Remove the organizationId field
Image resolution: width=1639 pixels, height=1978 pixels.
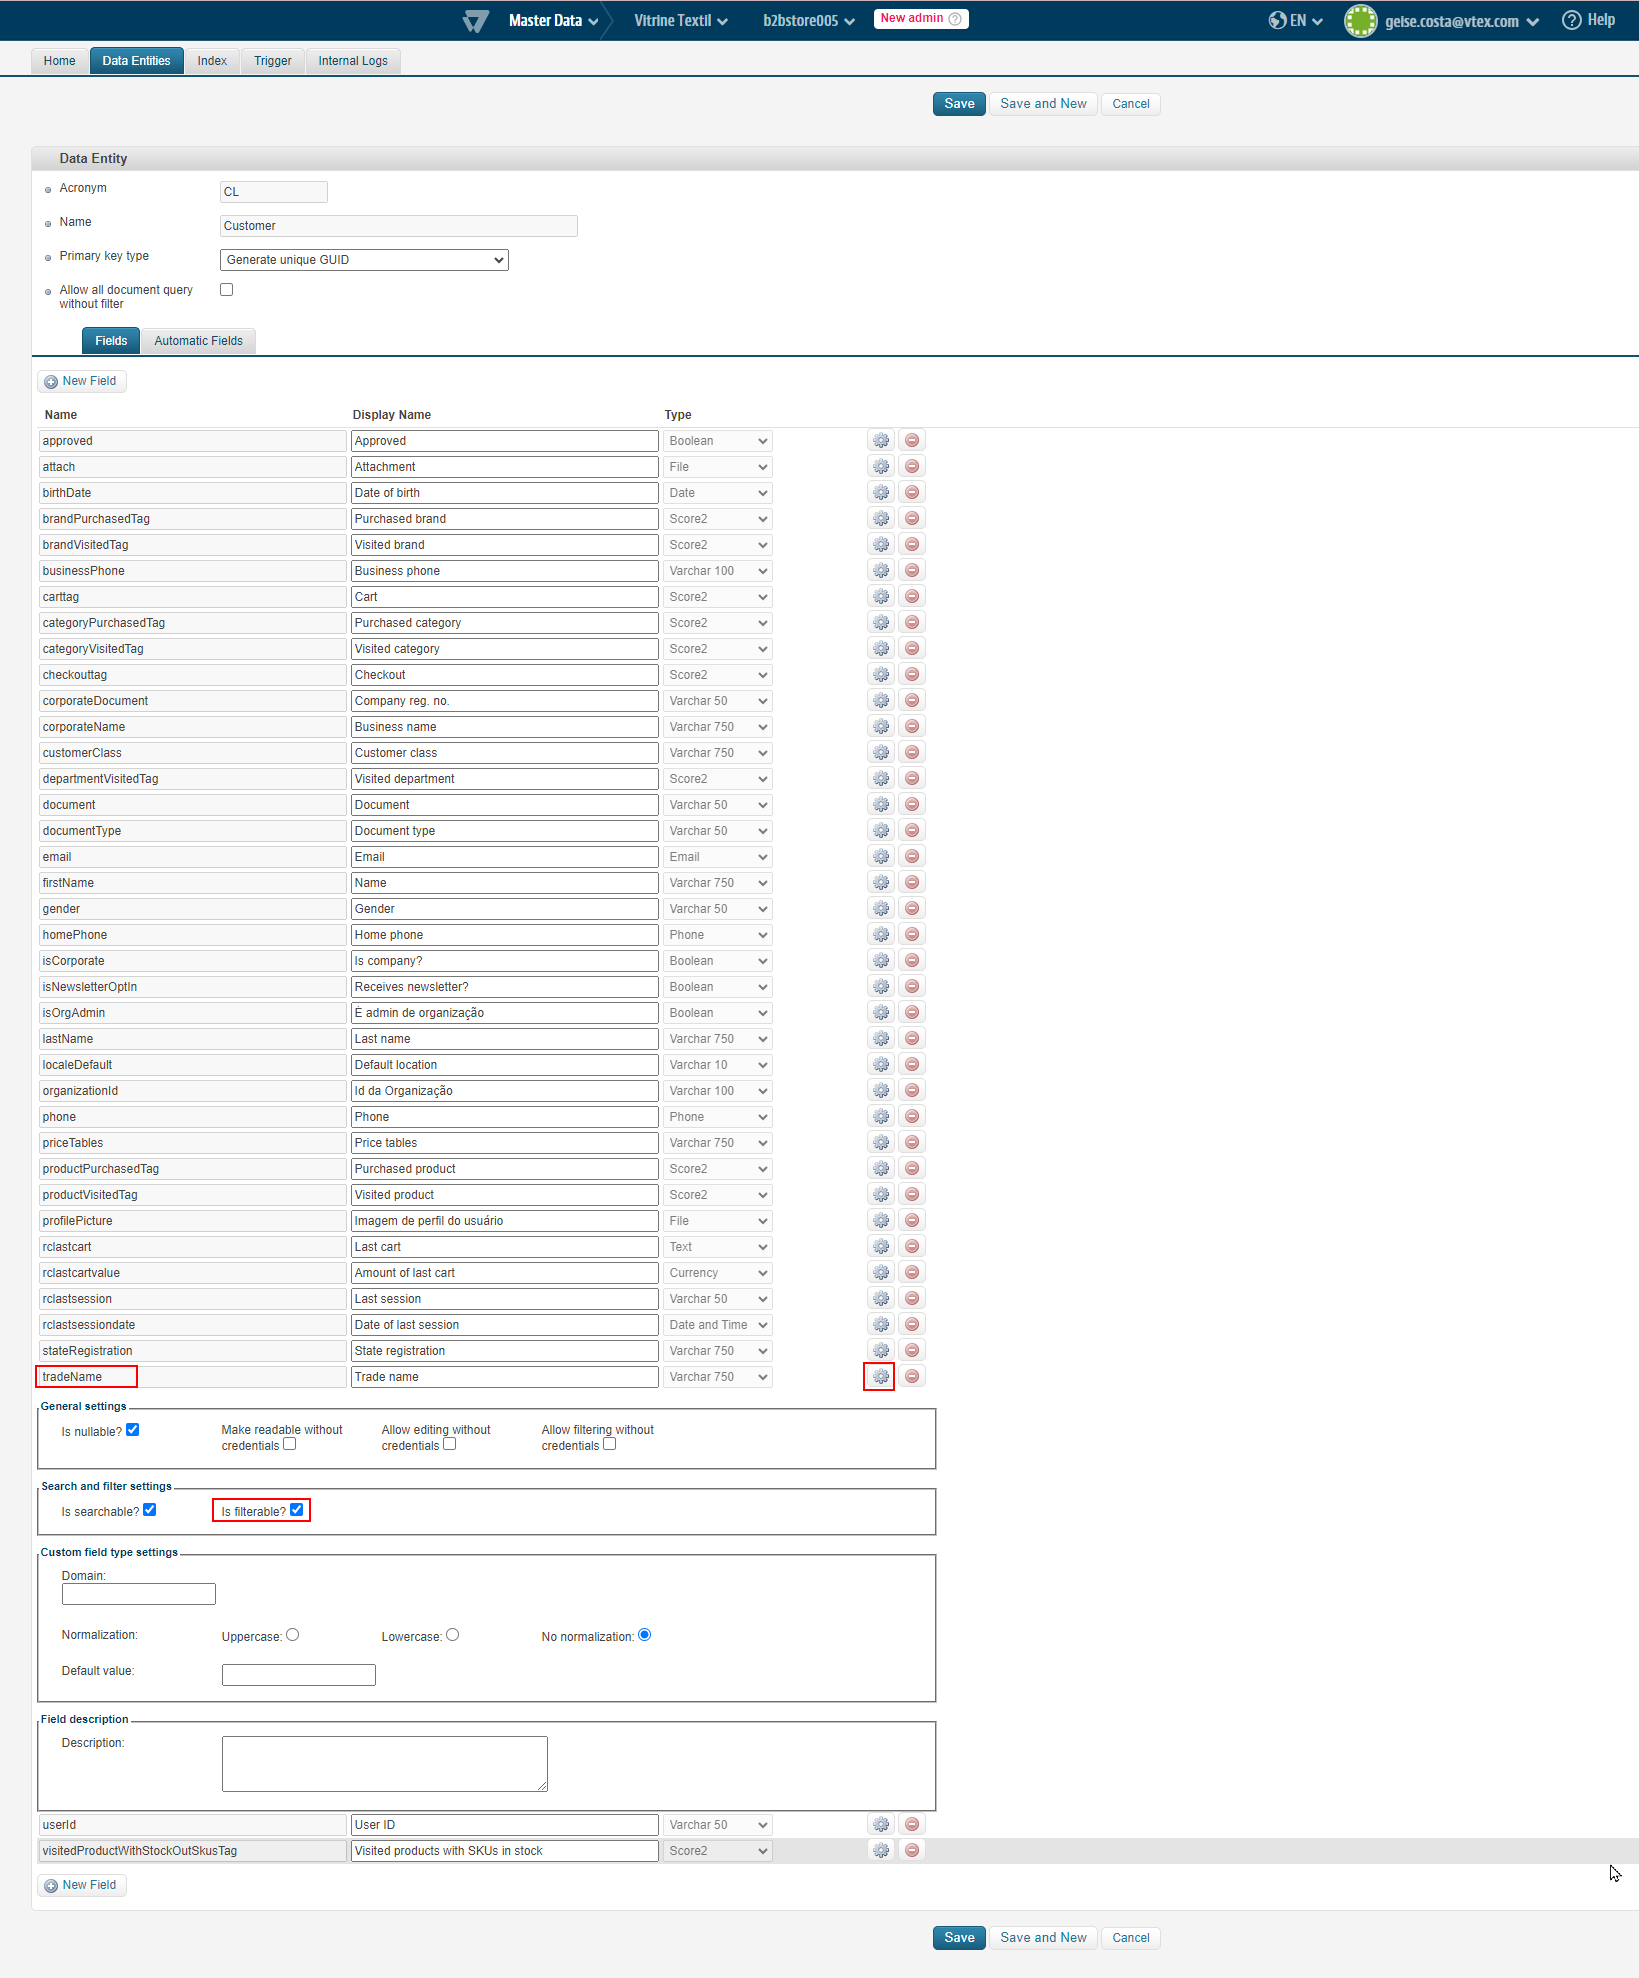pos(912,1090)
